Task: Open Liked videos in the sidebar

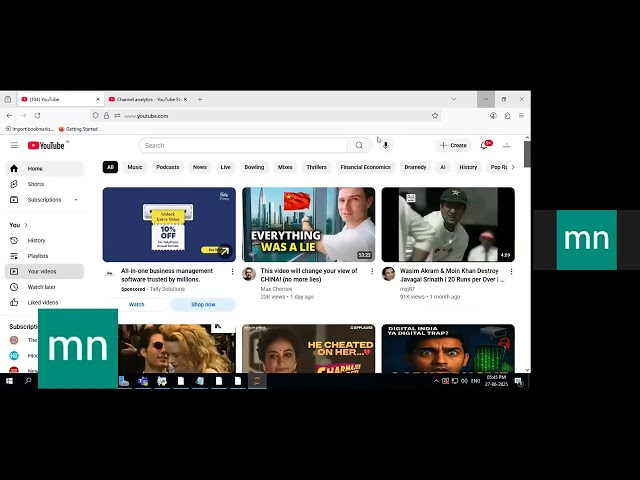Action: [x=44, y=302]
